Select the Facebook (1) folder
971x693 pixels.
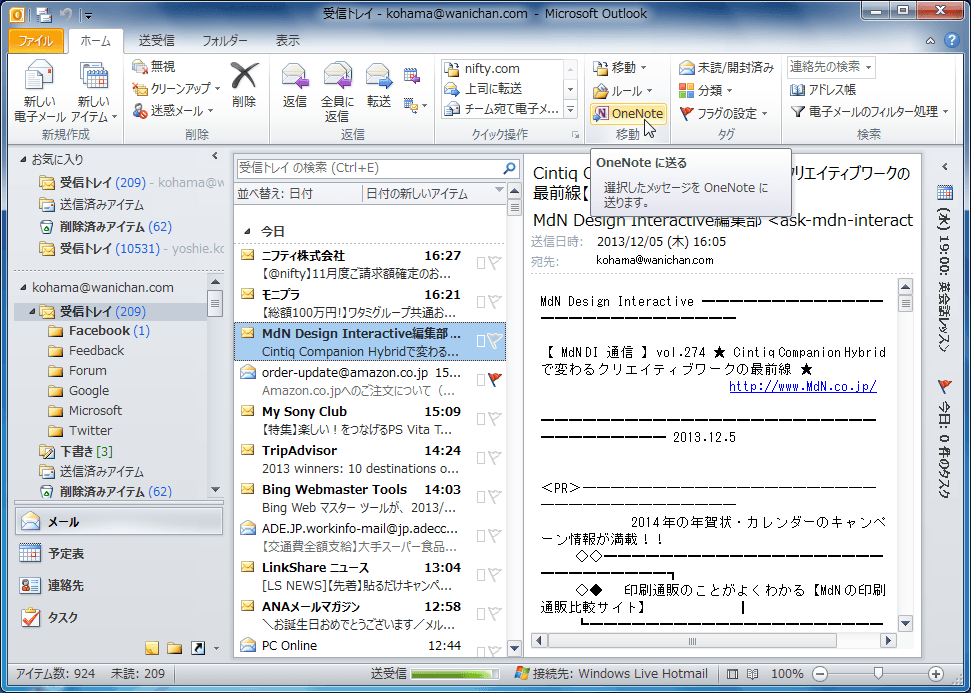pyautogui.click(x=109, y=331)
